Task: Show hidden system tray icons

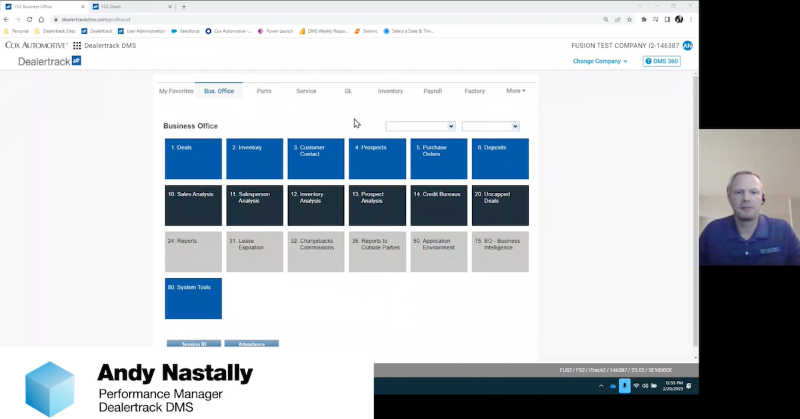Action: (601, 386)
